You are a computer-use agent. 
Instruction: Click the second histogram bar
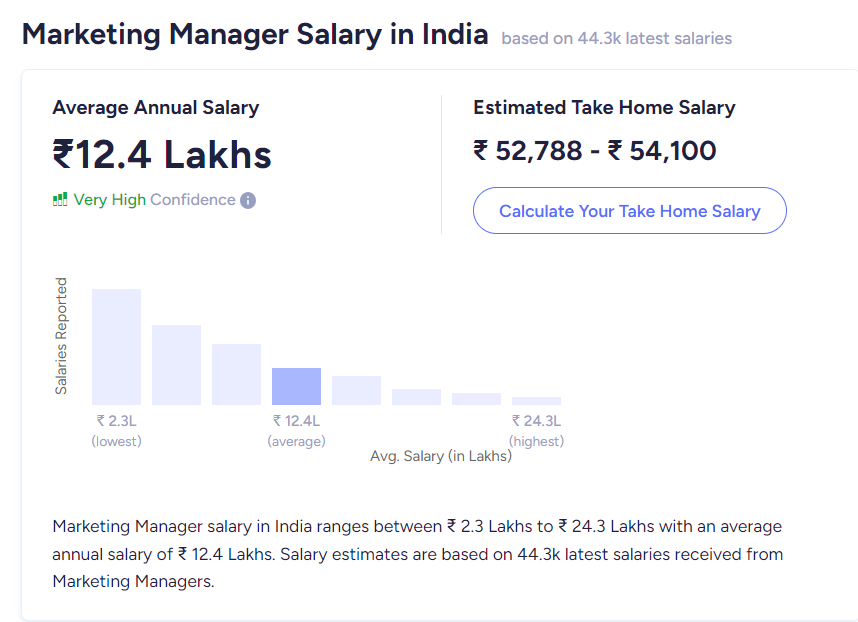click(176, 365)
